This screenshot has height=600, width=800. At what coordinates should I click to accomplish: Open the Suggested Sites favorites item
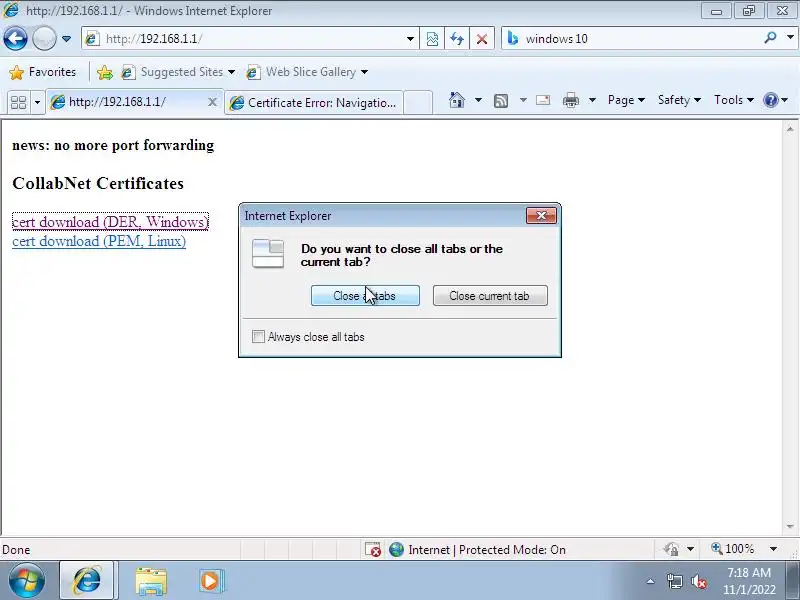point(178,72)
